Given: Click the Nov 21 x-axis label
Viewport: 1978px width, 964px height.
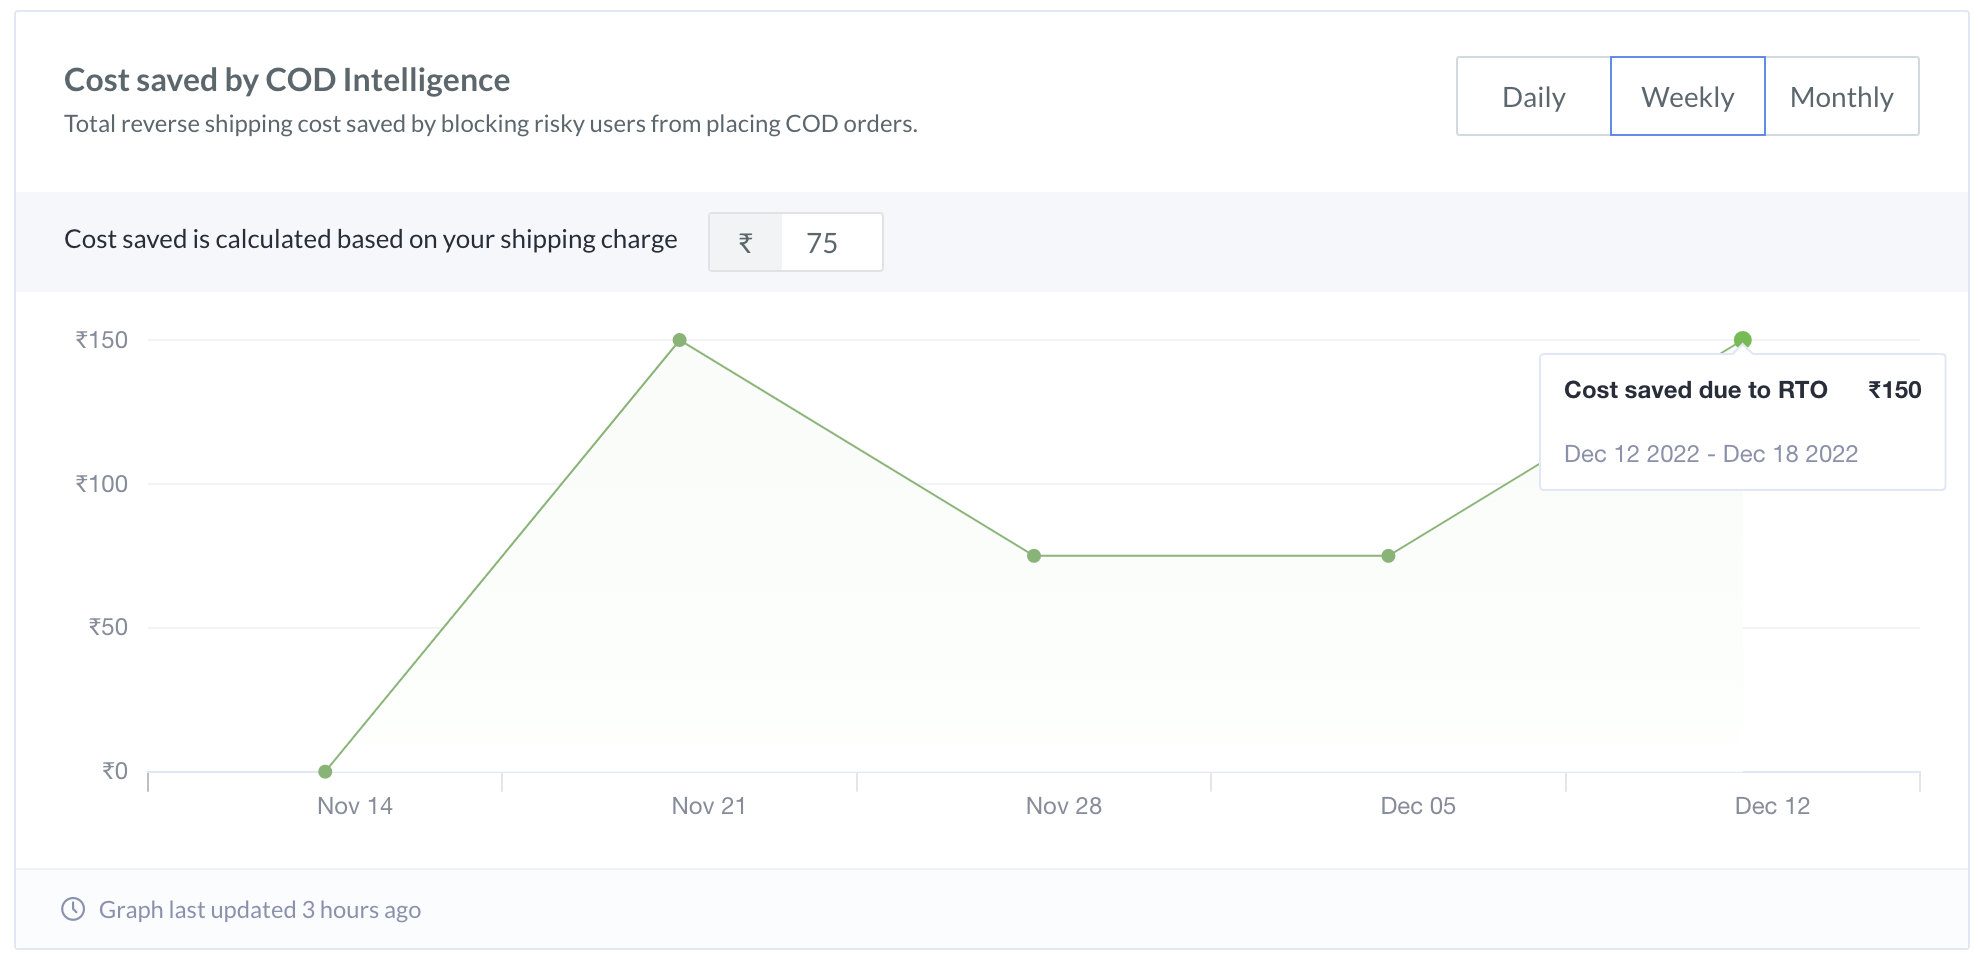Looking at the screenshot, I should click(x=709, y=806).
